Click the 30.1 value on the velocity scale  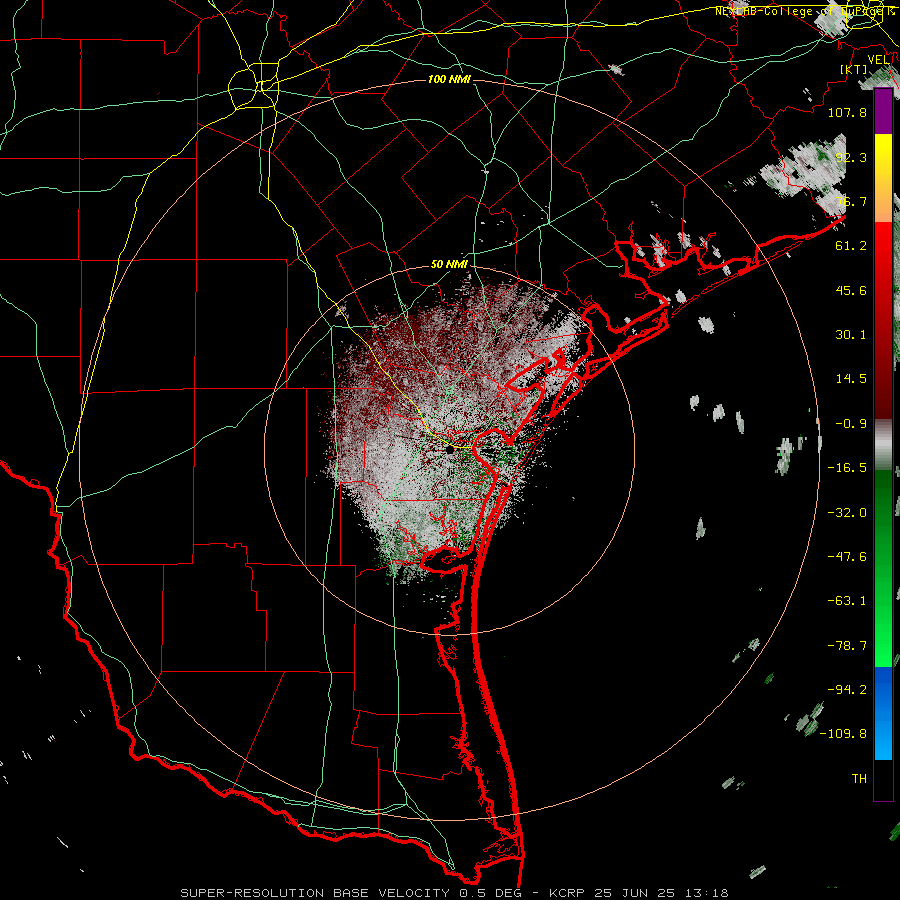(x=851, y=335)
